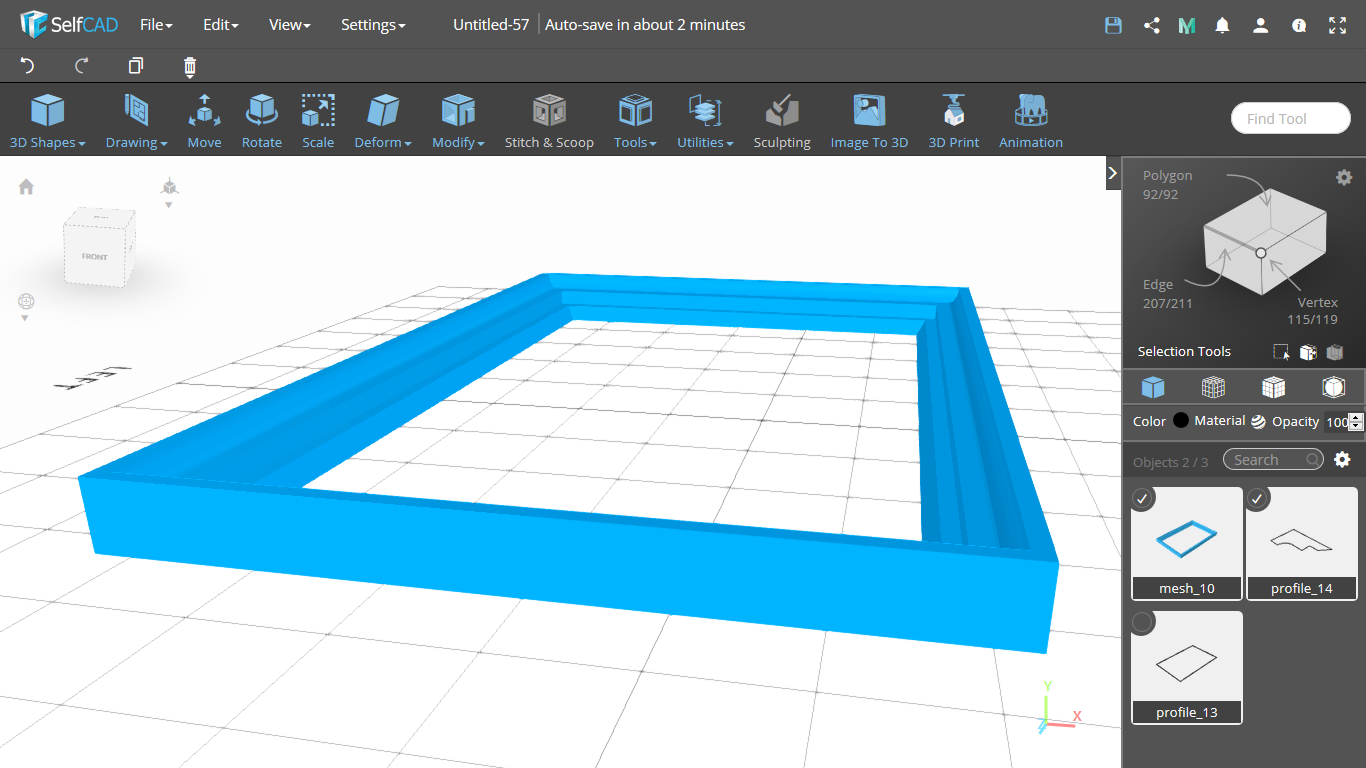1366x768 pixels.
Task: Select the mesh_10 thumbnail
Action: [x=1187, y=543]
